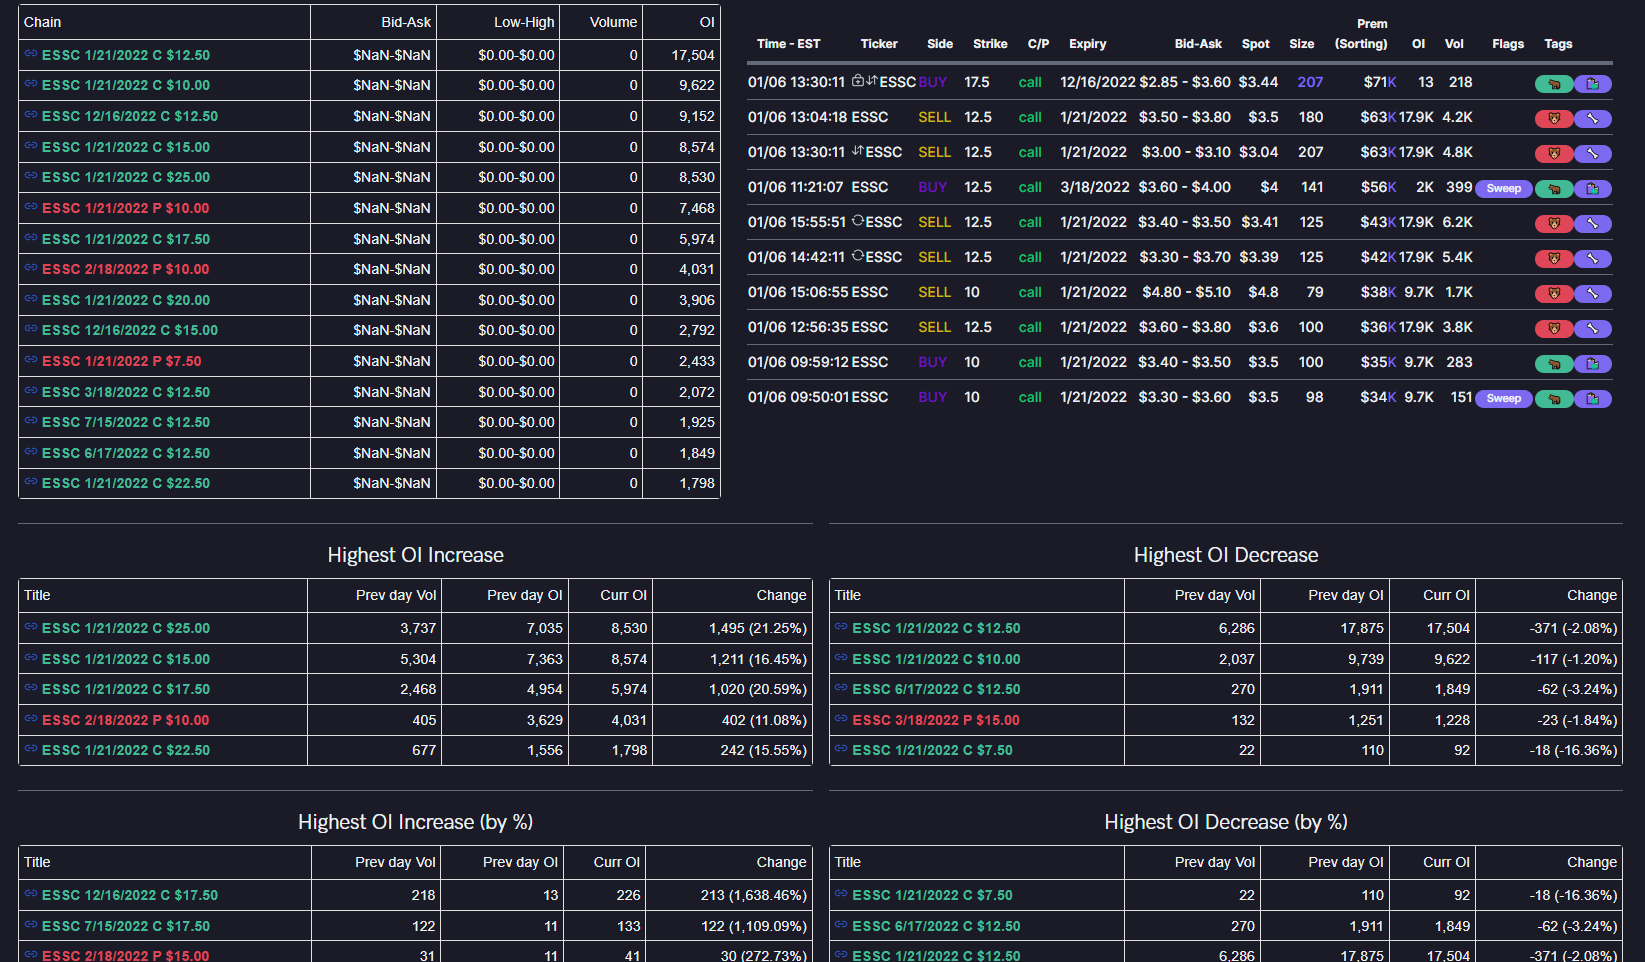Click the Strike column header in flow table
1645x962 pixels.
tap(990, 44)
